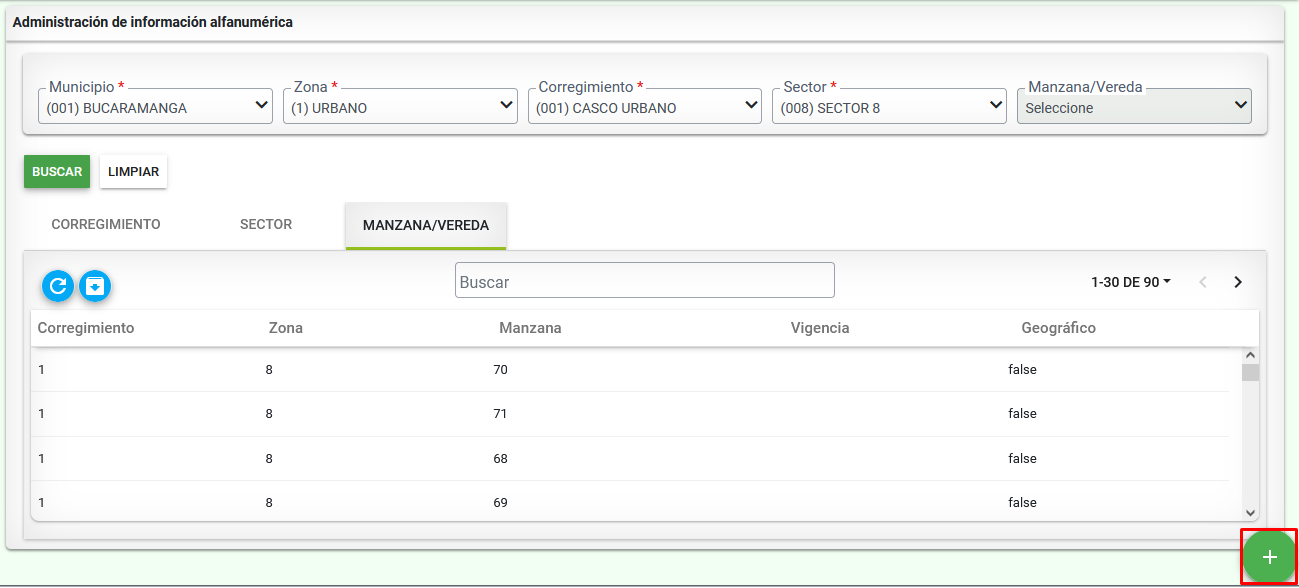Viewport: 1299px width, 588px height.
Task: Click the green plus add button
Action: (x=1269, y=557)
